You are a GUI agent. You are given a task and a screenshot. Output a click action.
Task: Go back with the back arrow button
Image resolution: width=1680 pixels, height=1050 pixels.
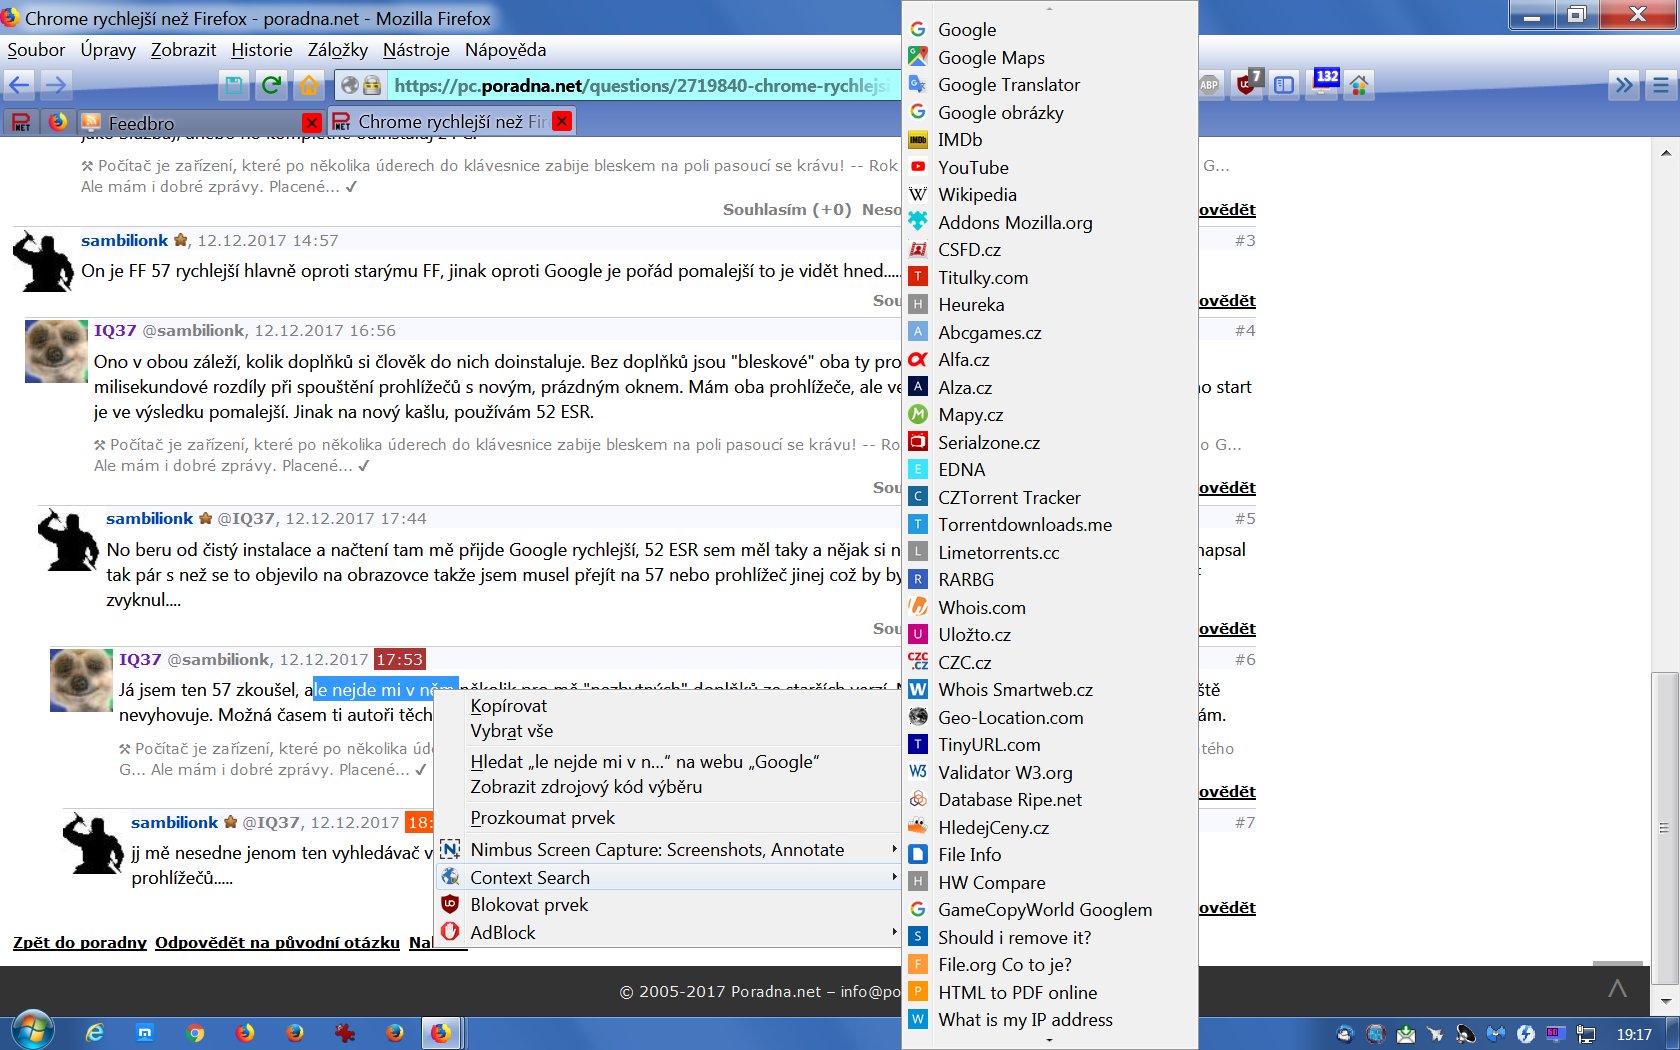(x=19, y=86)
